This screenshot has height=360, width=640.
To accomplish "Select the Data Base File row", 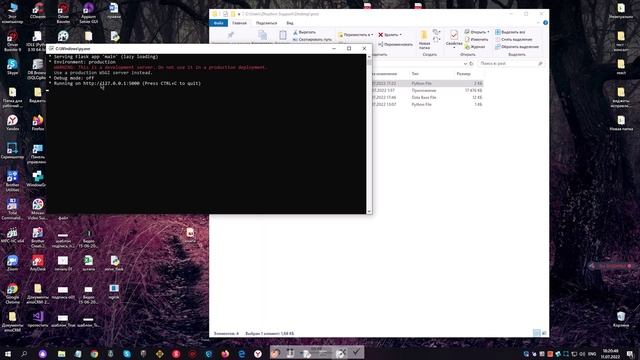I will tap(427, 98).
